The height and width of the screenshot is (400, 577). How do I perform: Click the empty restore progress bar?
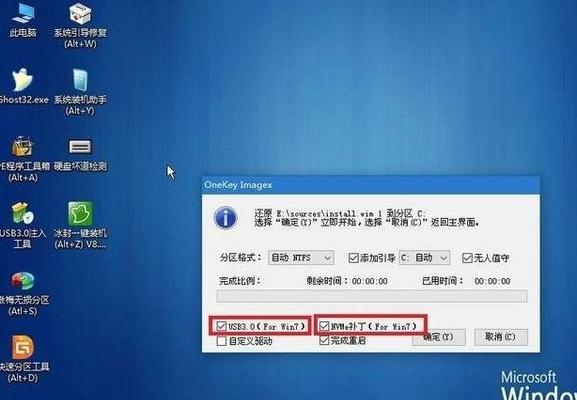[372, 296]
